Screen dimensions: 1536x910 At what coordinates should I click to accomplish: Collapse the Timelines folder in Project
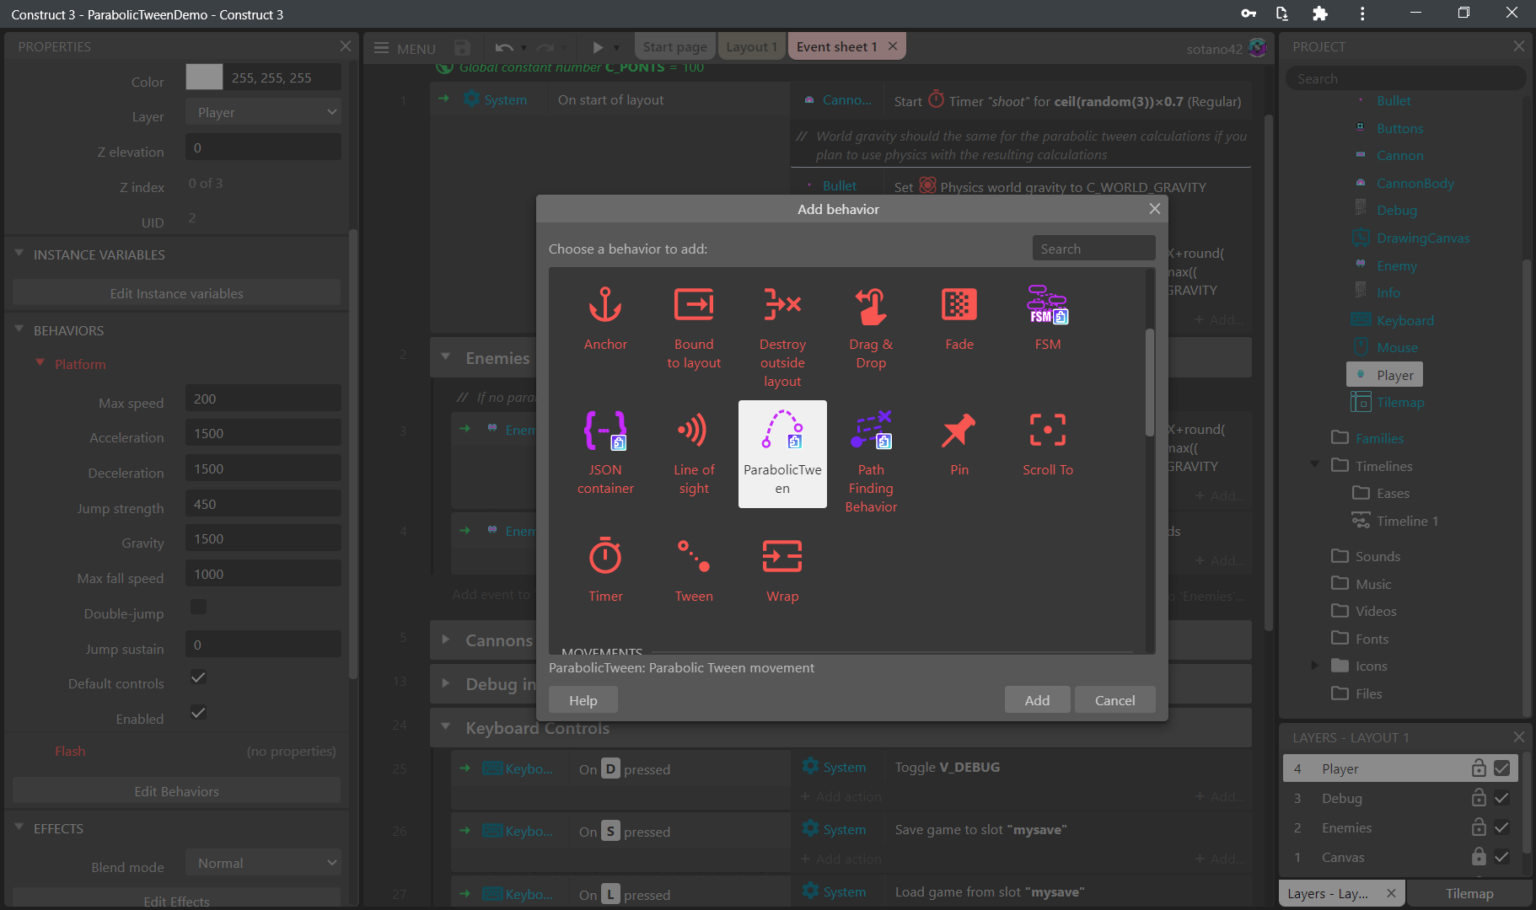click(x=1315, y=465)
